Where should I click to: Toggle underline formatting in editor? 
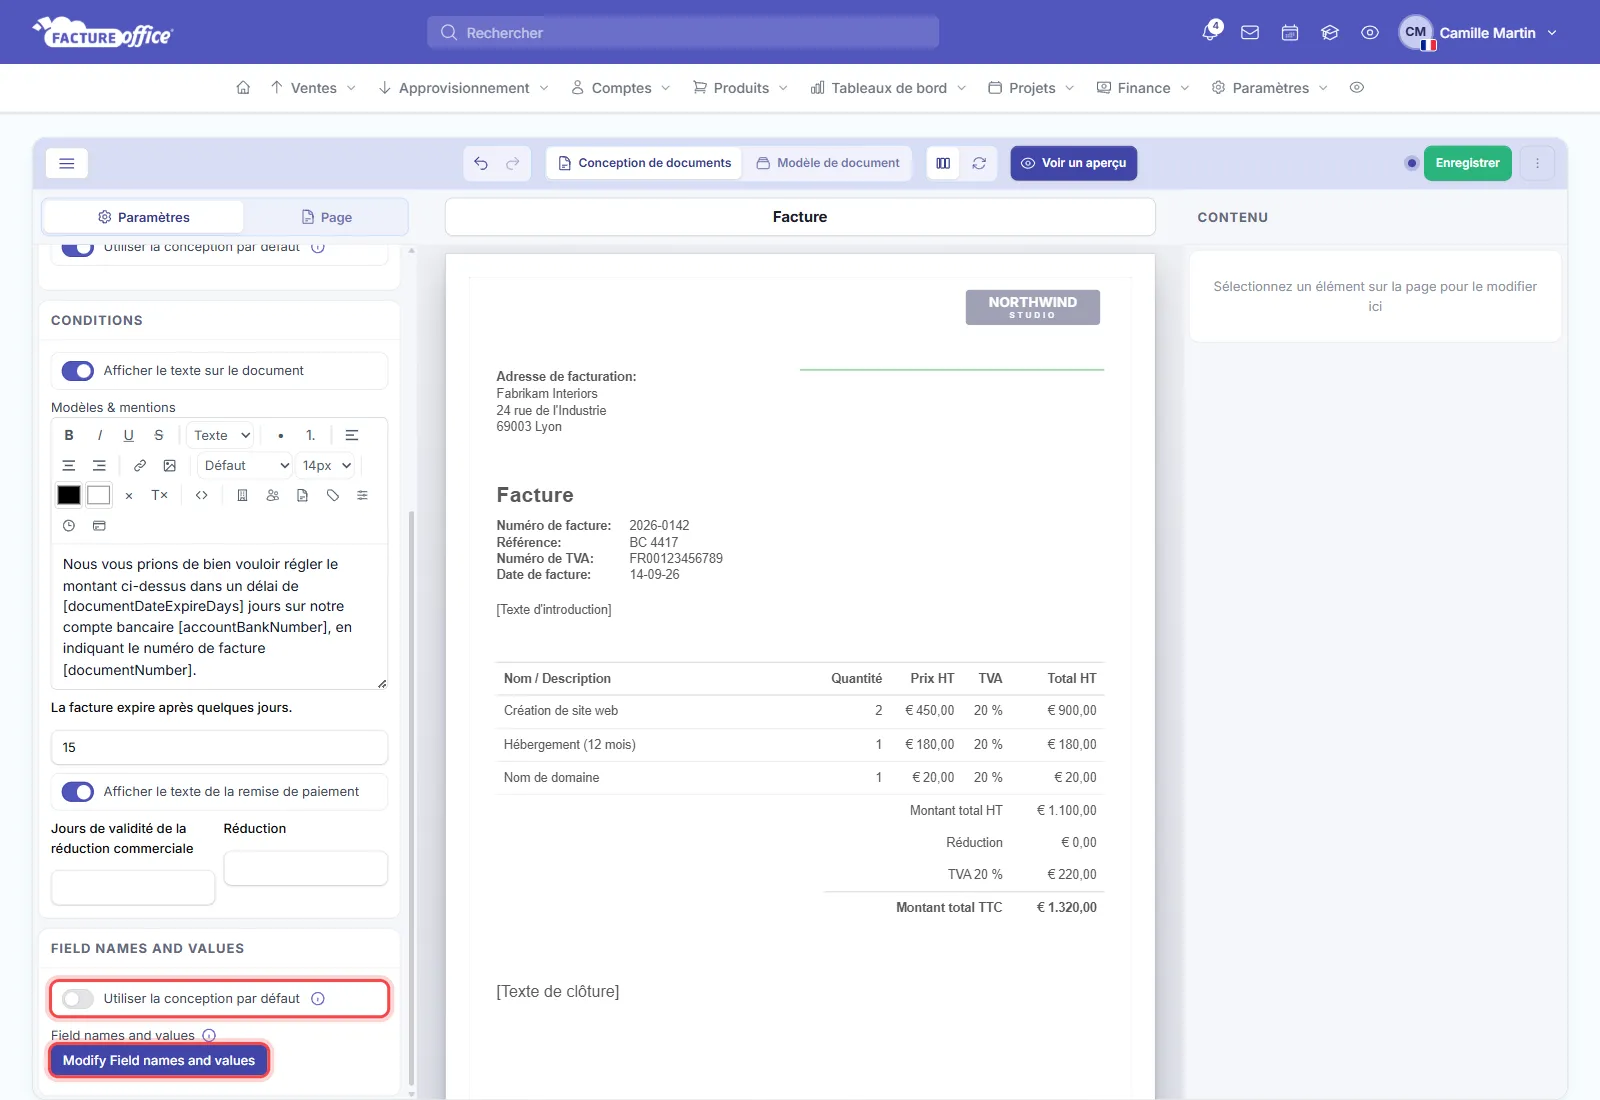pos(129,435)
